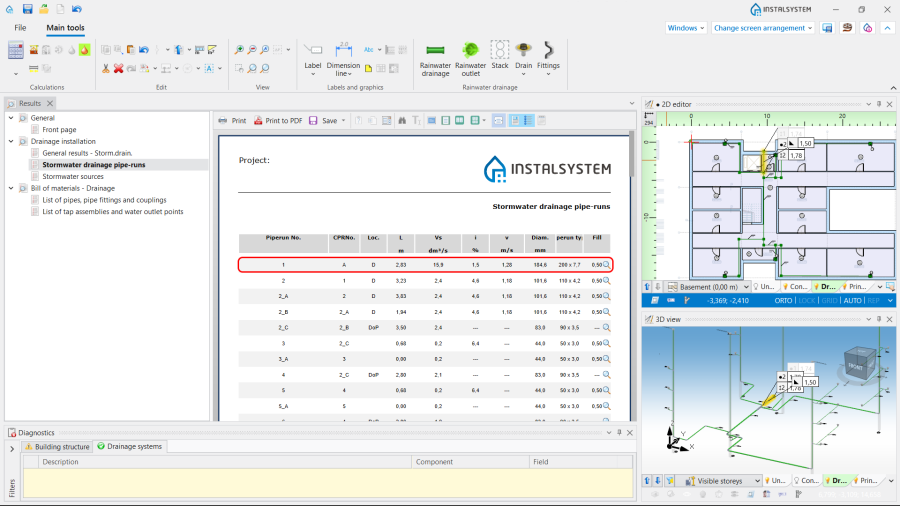This screenshot has height=506, width=900.
Task: Select the orange flame drop calculation icon
Action: point(84,50)
